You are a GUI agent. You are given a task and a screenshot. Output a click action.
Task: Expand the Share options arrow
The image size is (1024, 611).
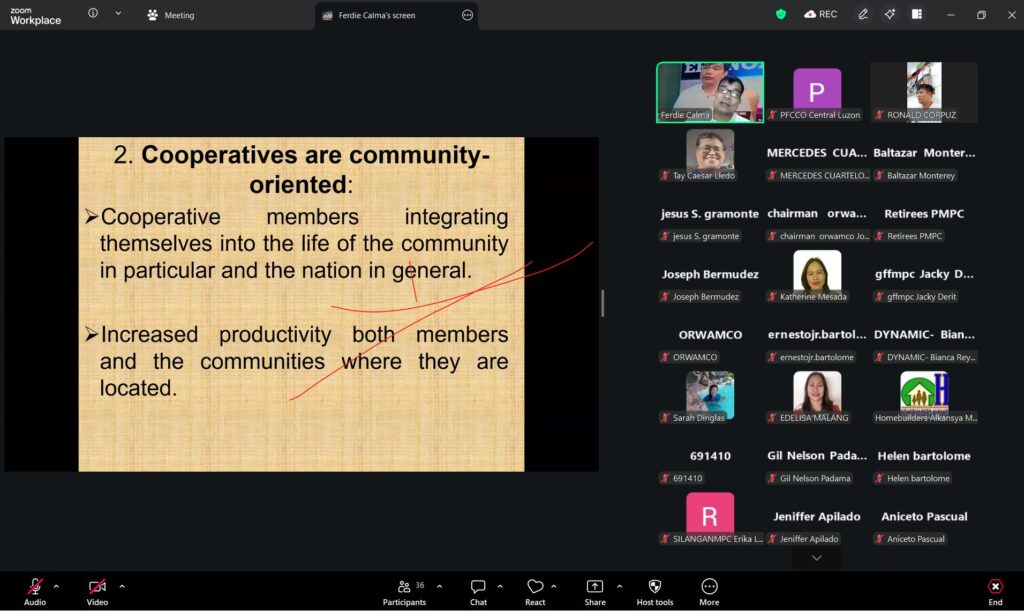[x=619, y=586]
